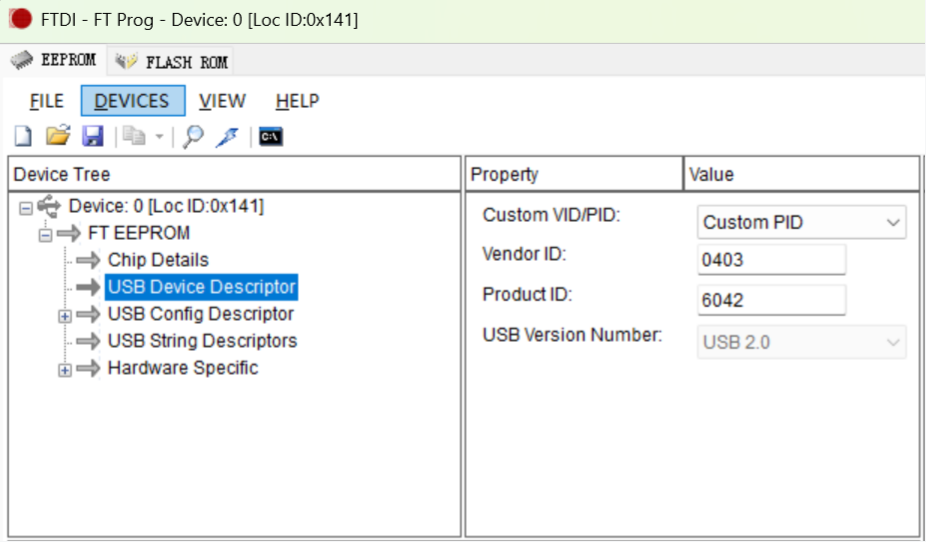Select USB String Descriptors tree item
This screenshot has height=542, width=926.
coord(203,341)
